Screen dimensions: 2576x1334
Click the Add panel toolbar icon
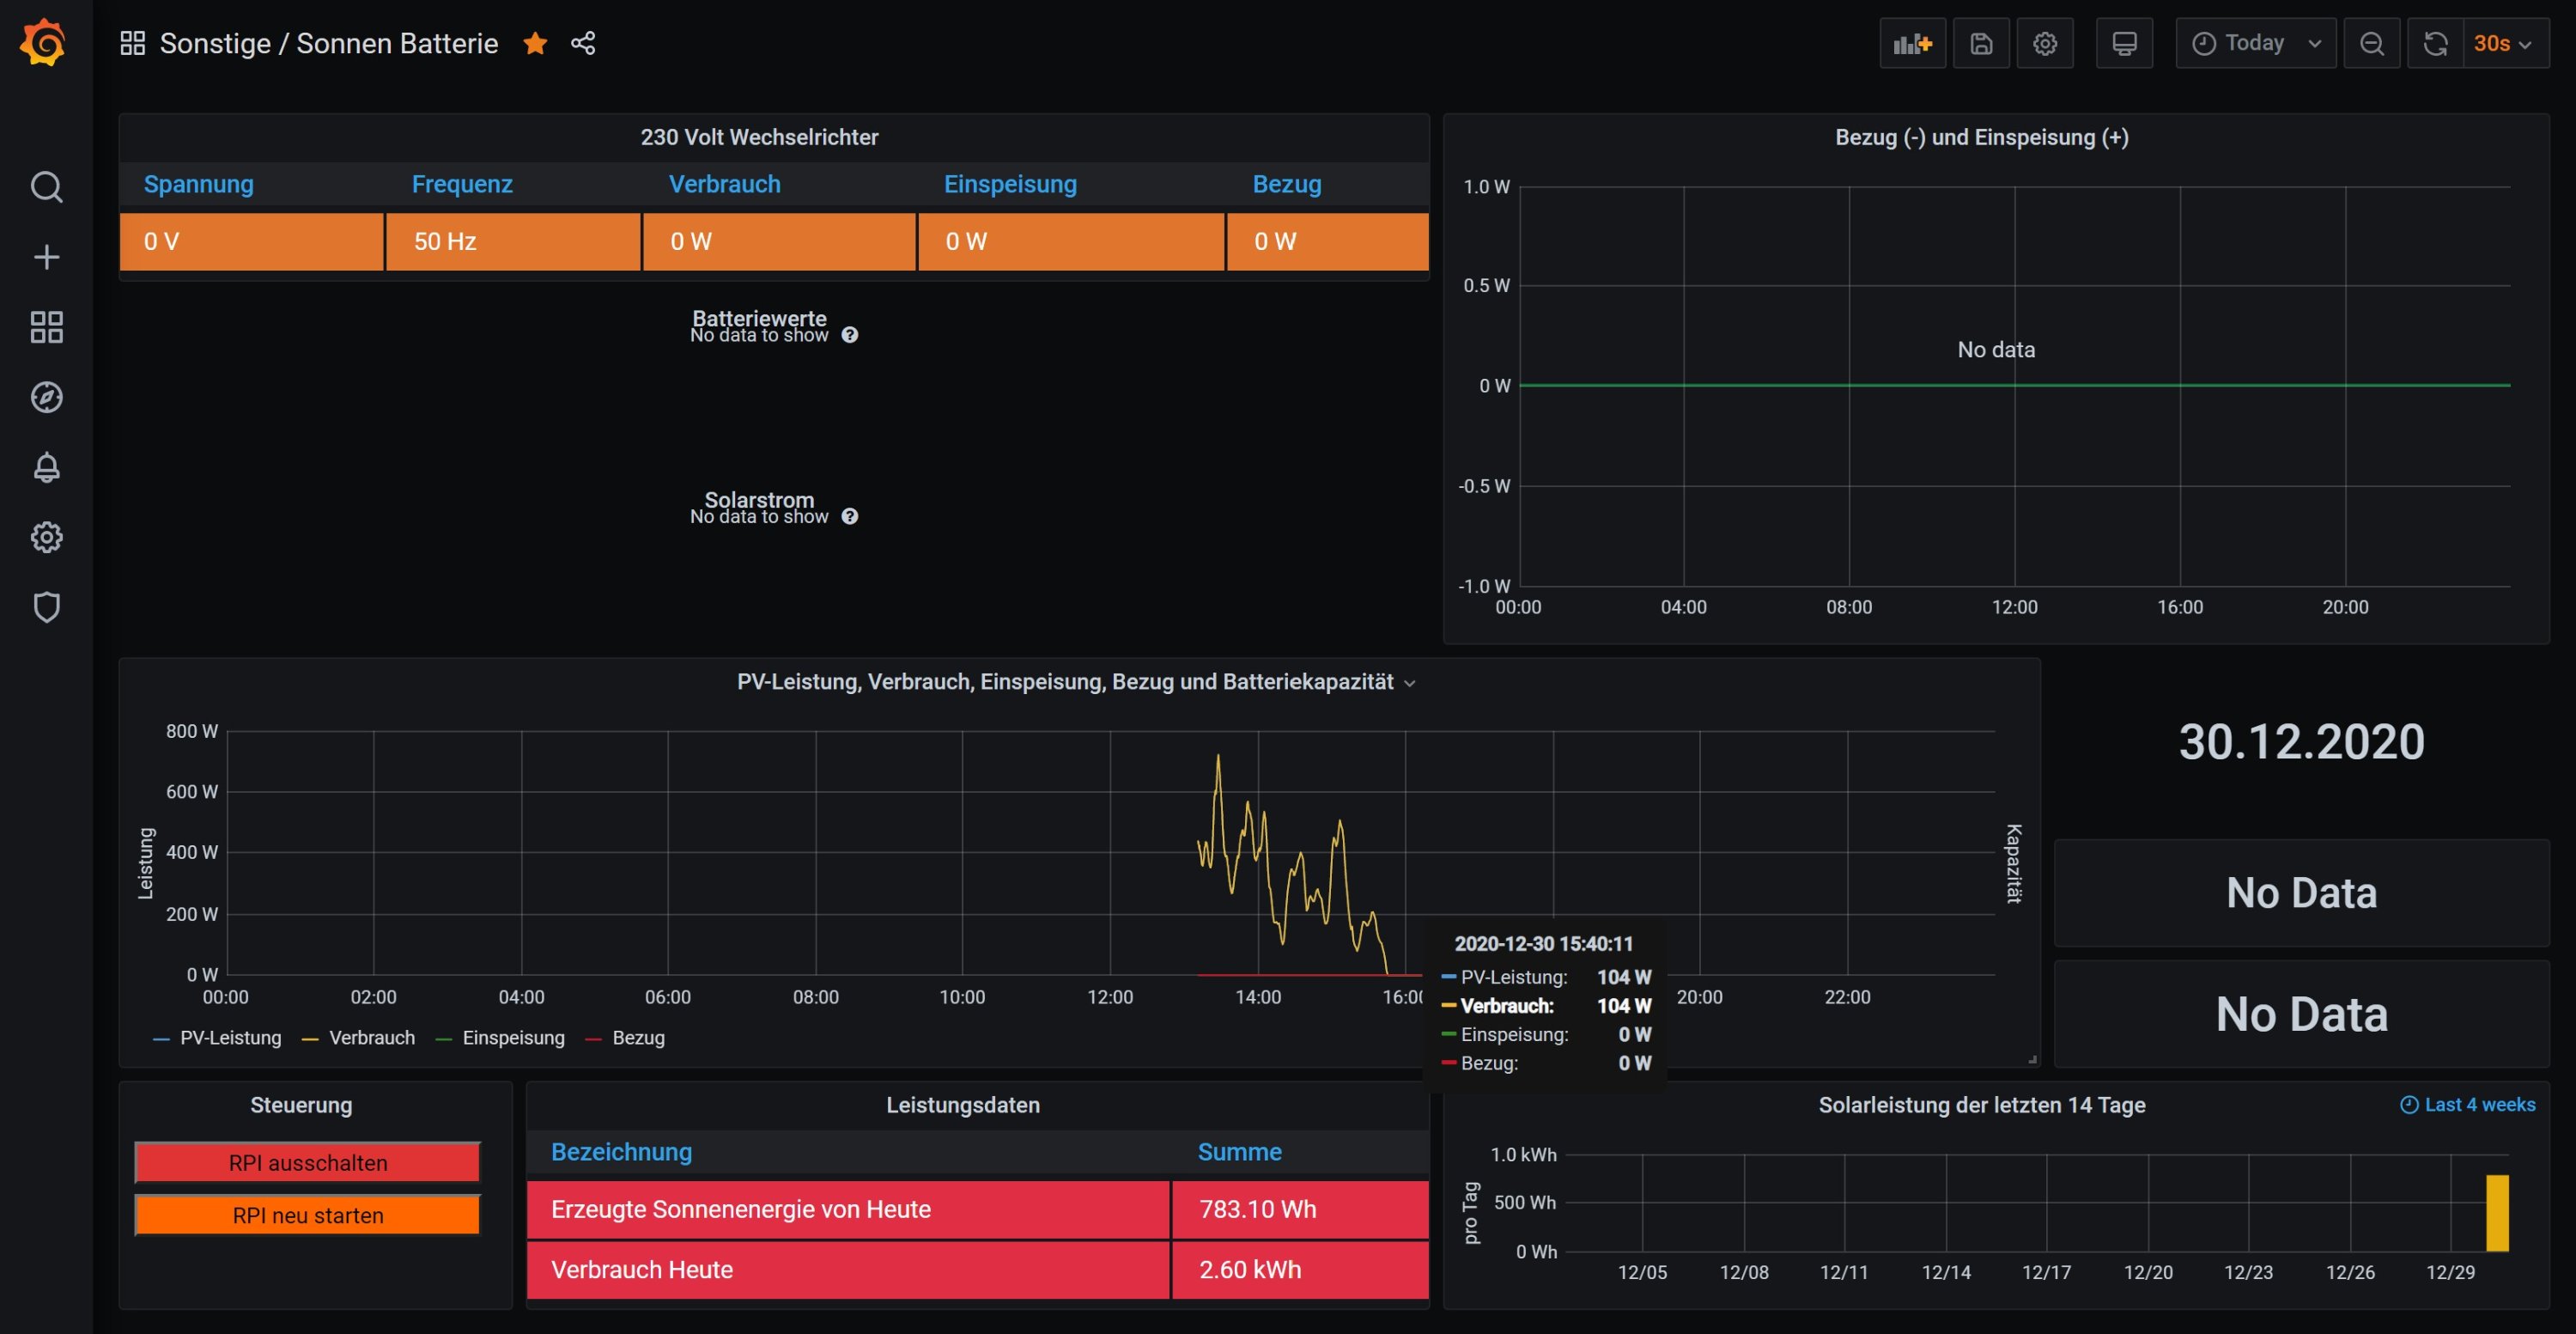click(1912, 44)
